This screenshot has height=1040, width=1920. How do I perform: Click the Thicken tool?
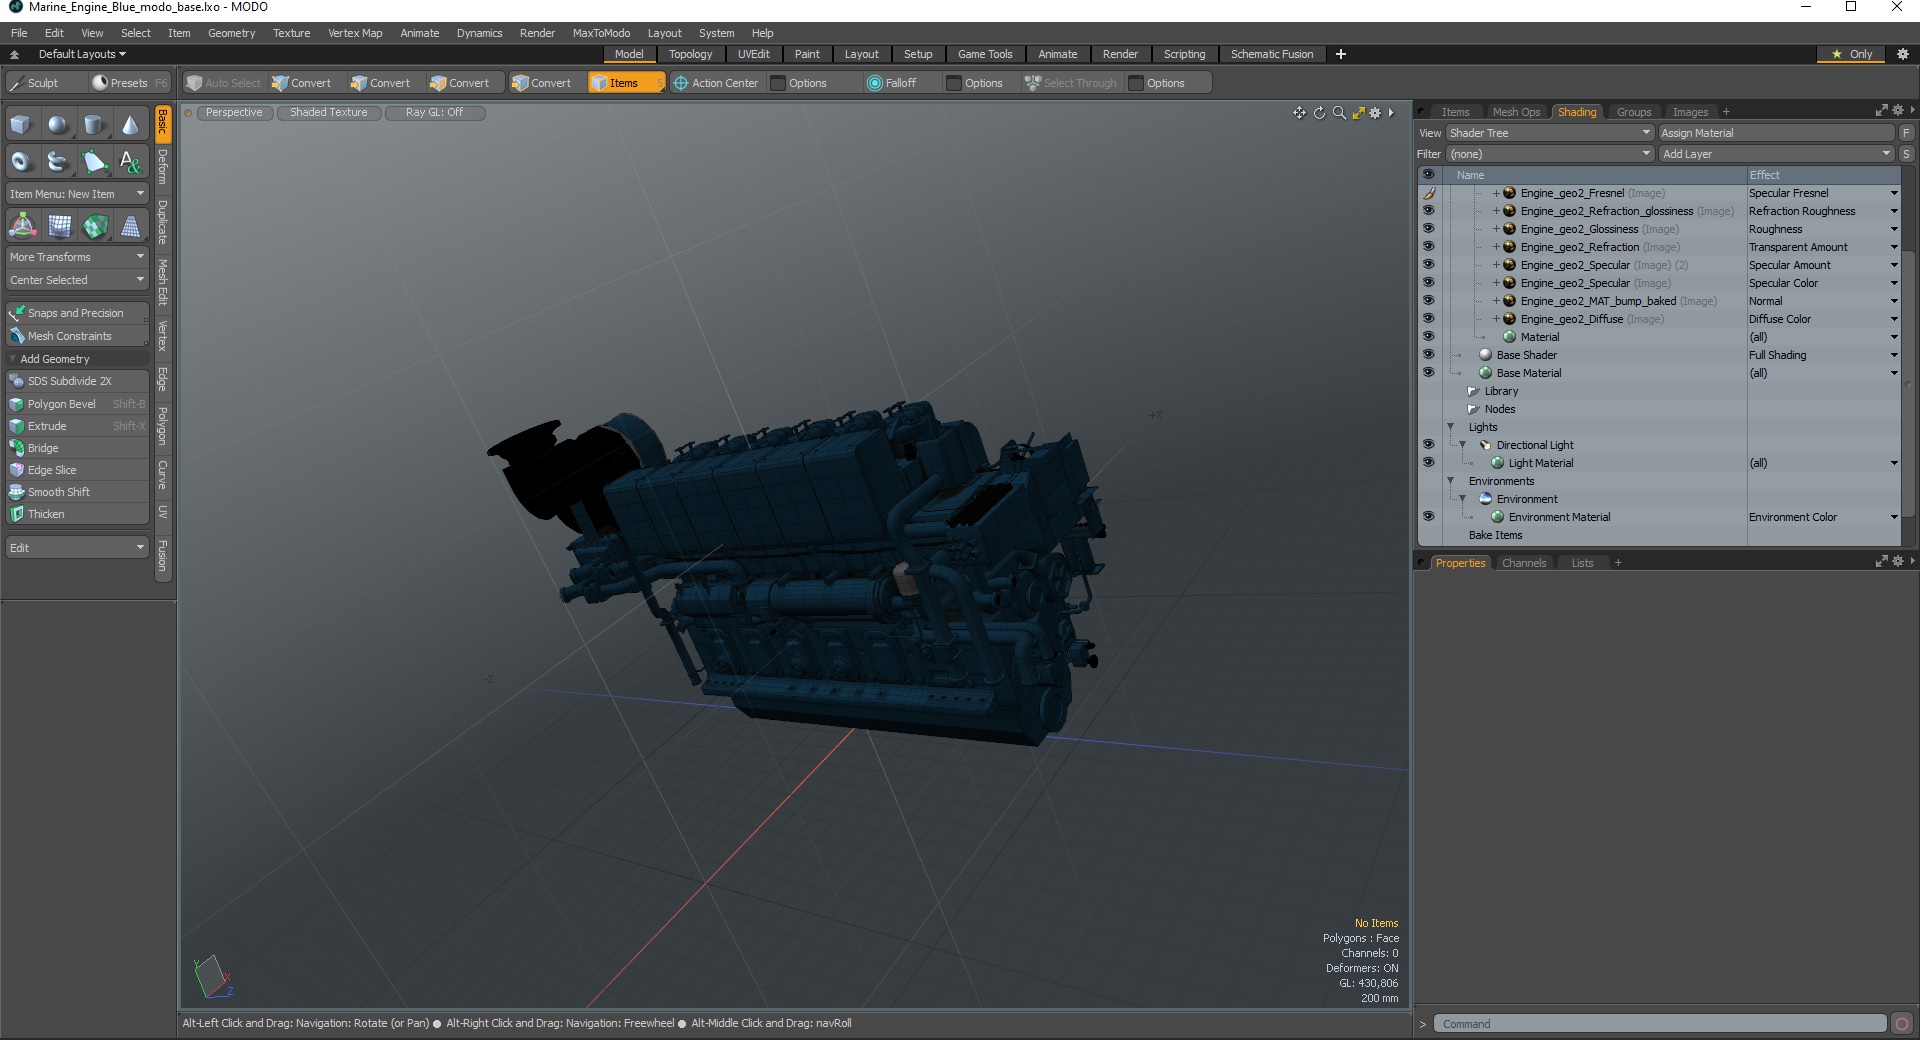[77, 514]
